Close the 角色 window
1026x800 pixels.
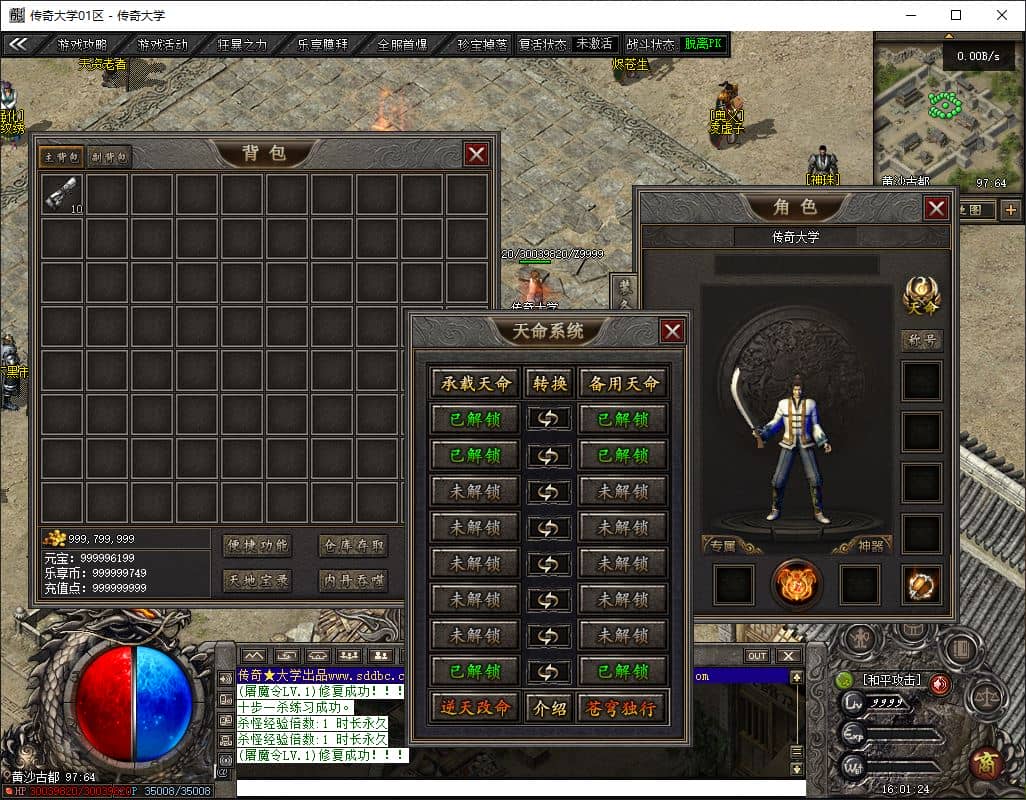(936, 208)
